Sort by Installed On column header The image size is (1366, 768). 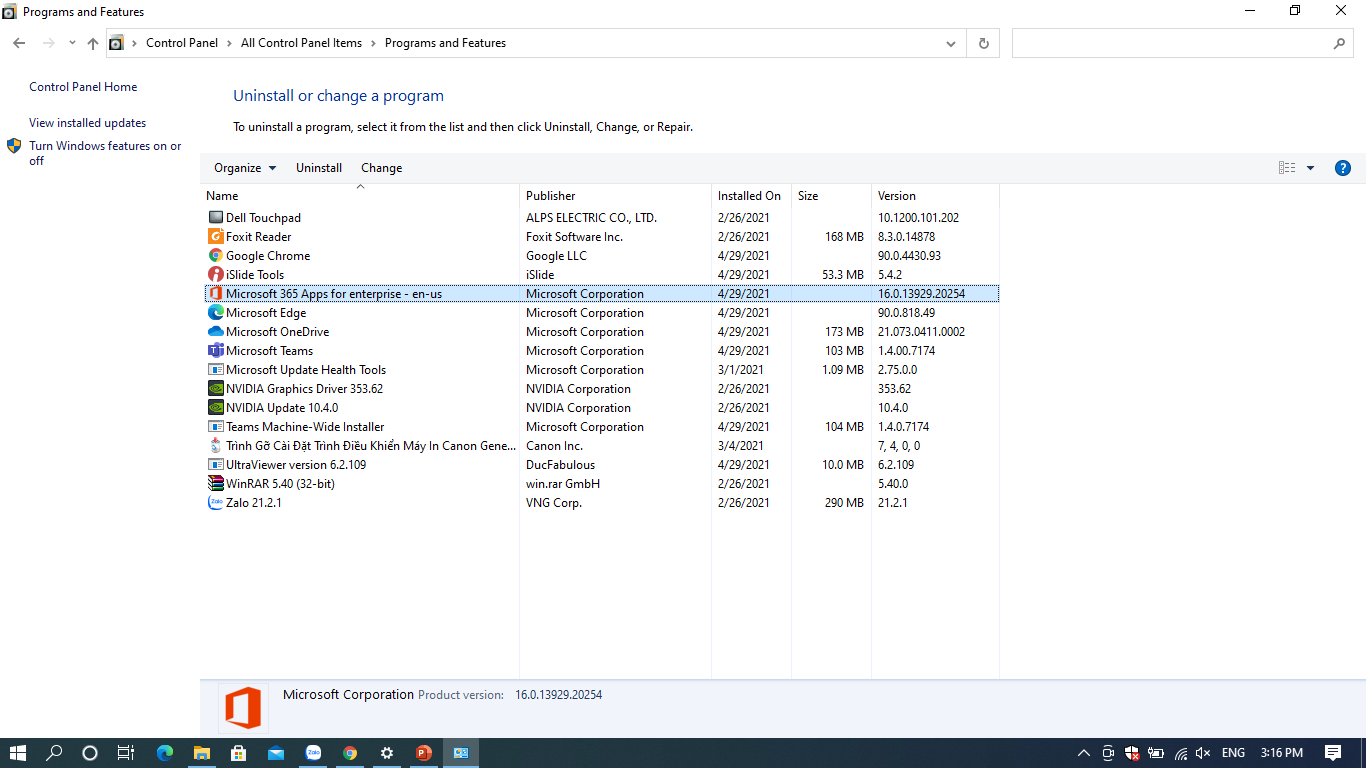(x=751, y=196)
